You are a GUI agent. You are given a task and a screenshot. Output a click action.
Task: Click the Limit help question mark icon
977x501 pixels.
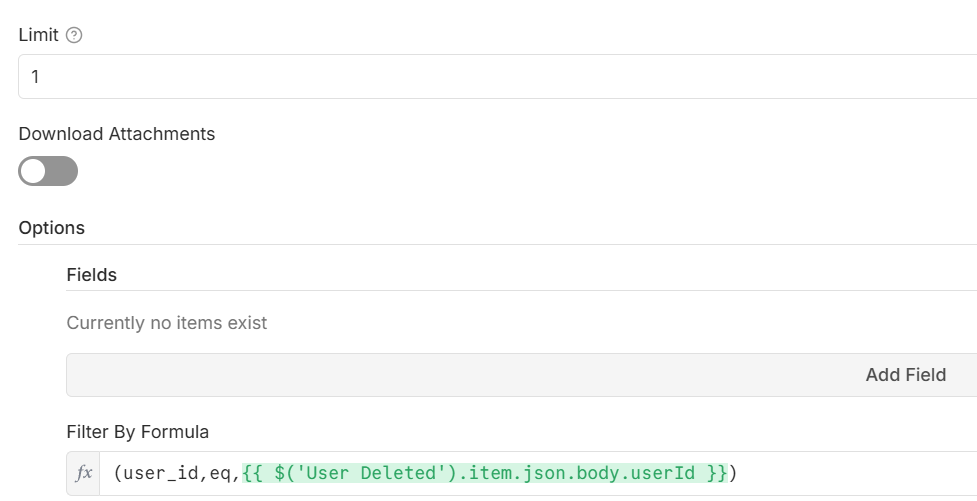[x=74, y=35]
